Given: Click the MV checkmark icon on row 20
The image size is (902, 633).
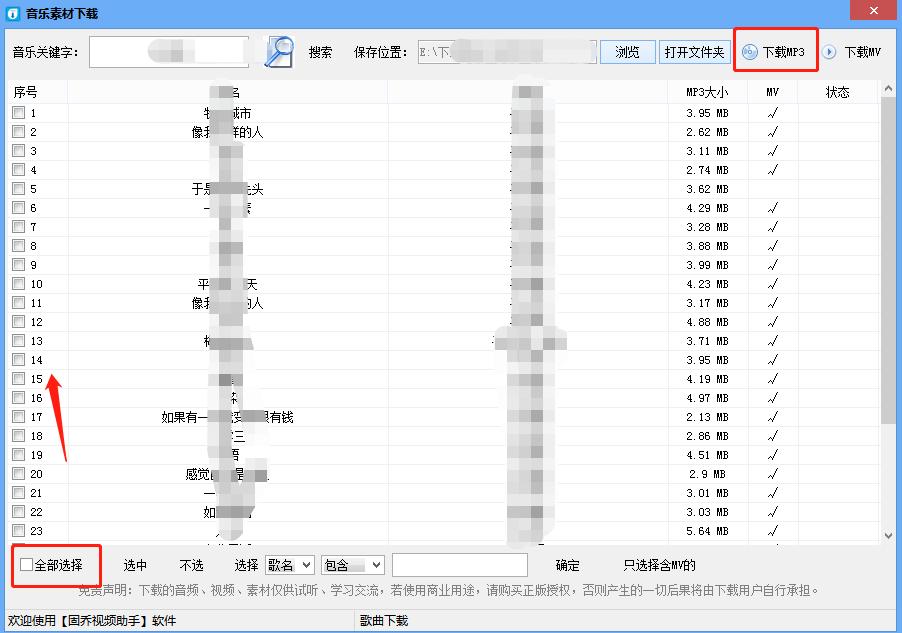Looking at the screenshot, I should pyautogui.click(x=774, y=473).
